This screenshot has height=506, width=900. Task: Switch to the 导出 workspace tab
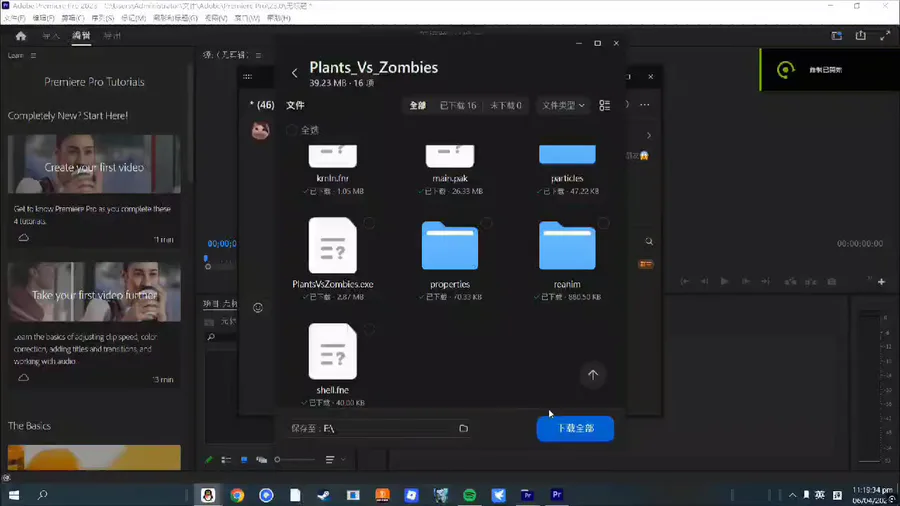click(112, 36)
